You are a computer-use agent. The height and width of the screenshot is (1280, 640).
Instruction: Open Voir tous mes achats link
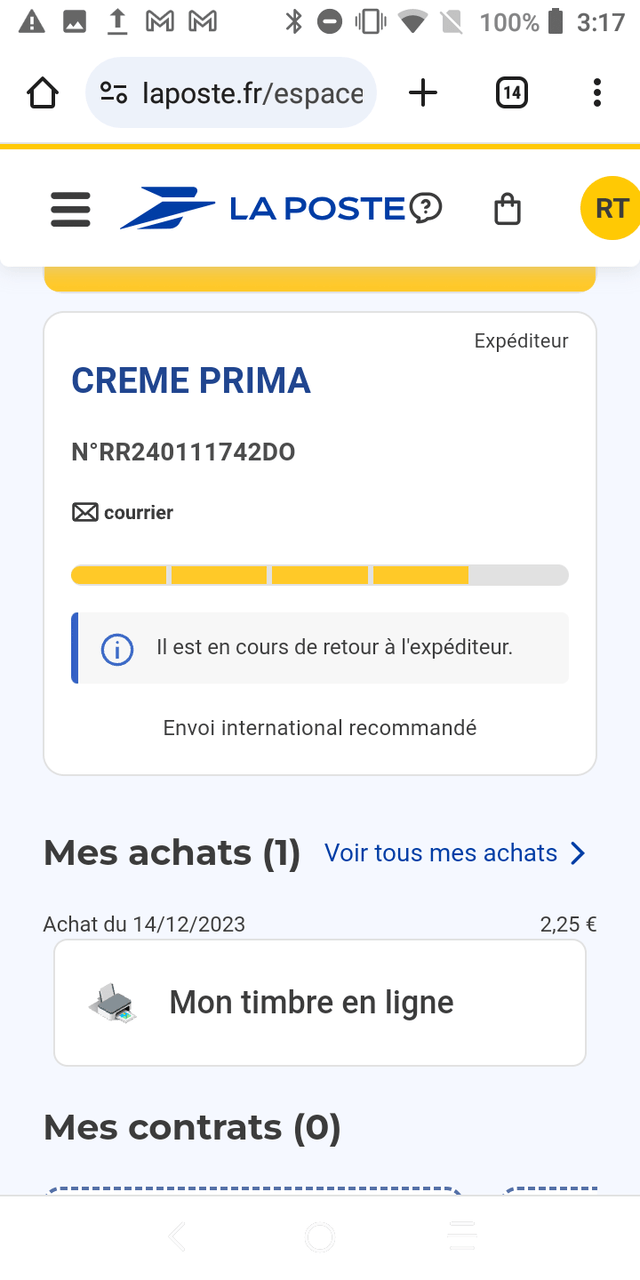tap(440, 853)
